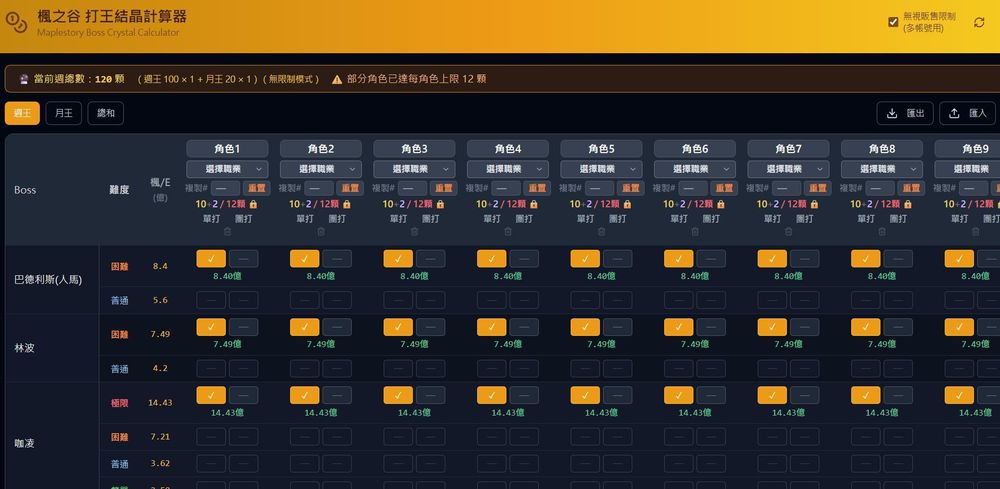This screenshot has height=489, width=1000.
Task: Click the 匯入 import button
Action: tap(967, 113)
